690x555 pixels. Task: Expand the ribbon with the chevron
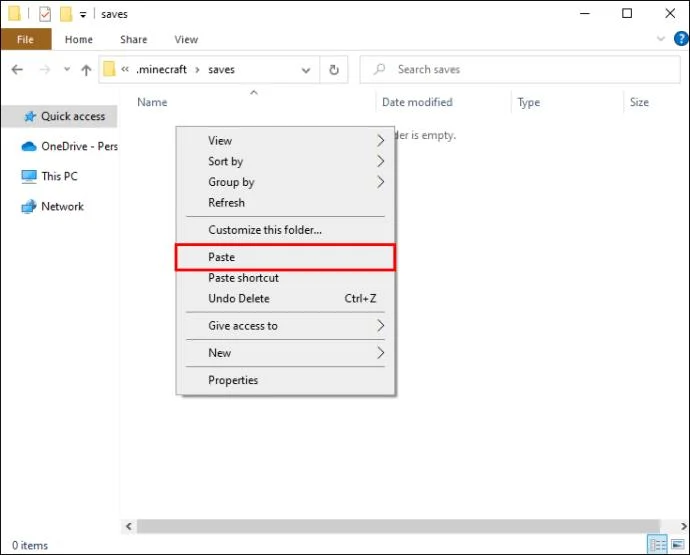[x=661, y=39]
